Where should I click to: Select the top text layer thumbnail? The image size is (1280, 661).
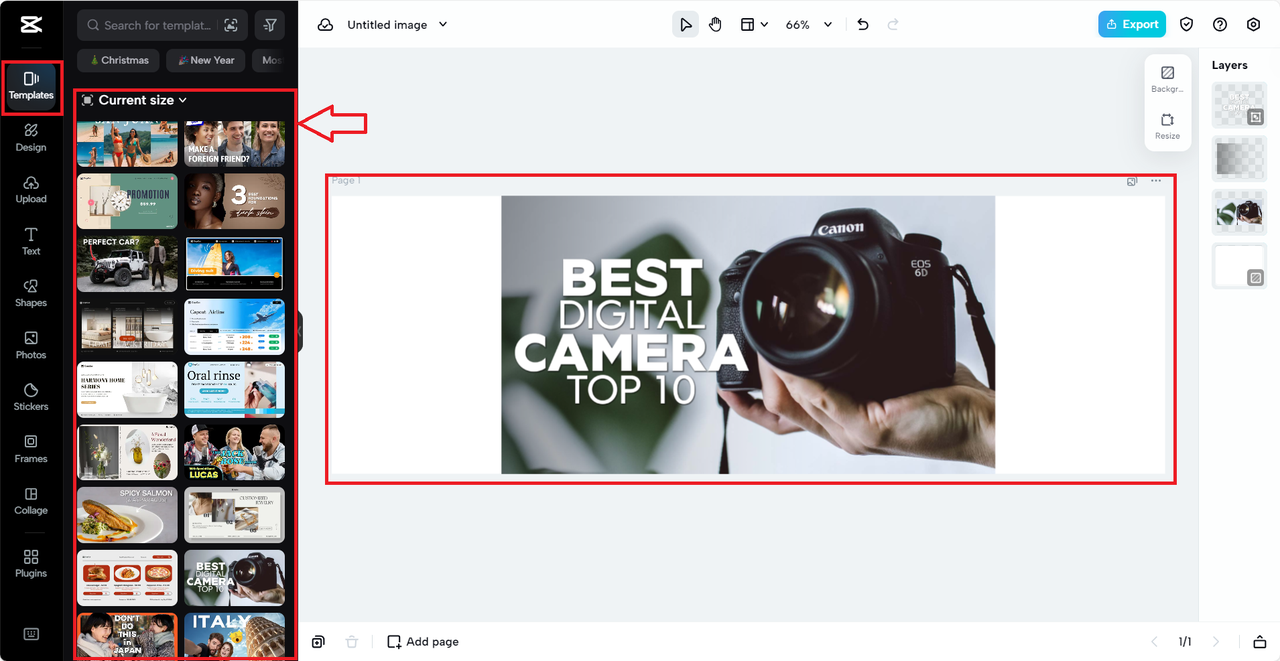[x=1239, y=105]
